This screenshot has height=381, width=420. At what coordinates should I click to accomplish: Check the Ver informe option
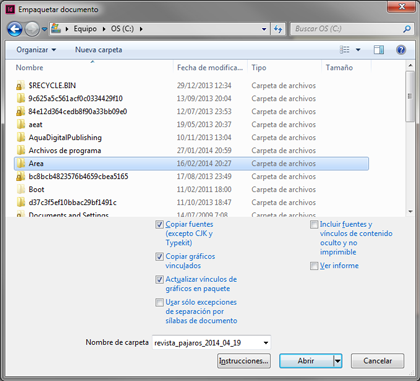click(314, 266)
